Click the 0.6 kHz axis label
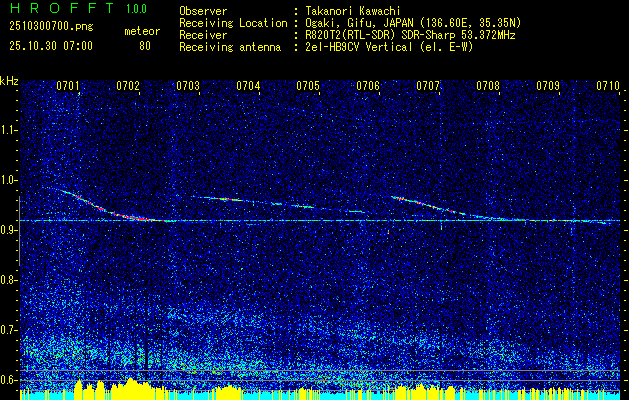The width and height of the screenshot is (629, 400). (x=8, y=380)
